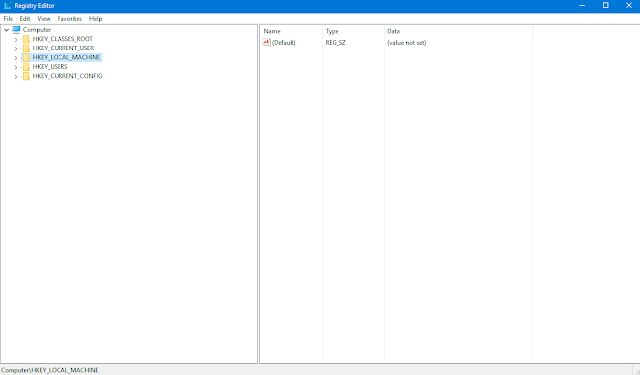Click the HKEY_CURRENT_CONFIG folder icon
Image resolution: width=640 pixels, height=375 pixels.
click(x=26, y=76)
